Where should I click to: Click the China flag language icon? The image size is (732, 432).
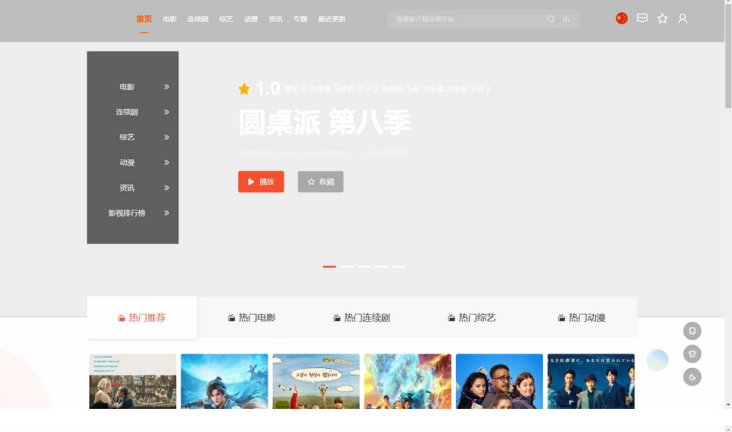(x=621, y=18)
